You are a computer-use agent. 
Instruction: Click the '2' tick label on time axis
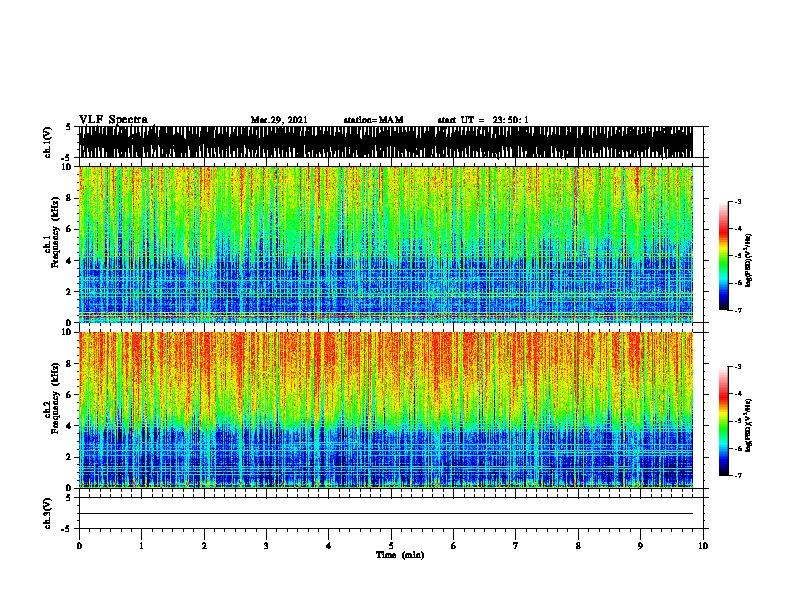tap(204, 546)
